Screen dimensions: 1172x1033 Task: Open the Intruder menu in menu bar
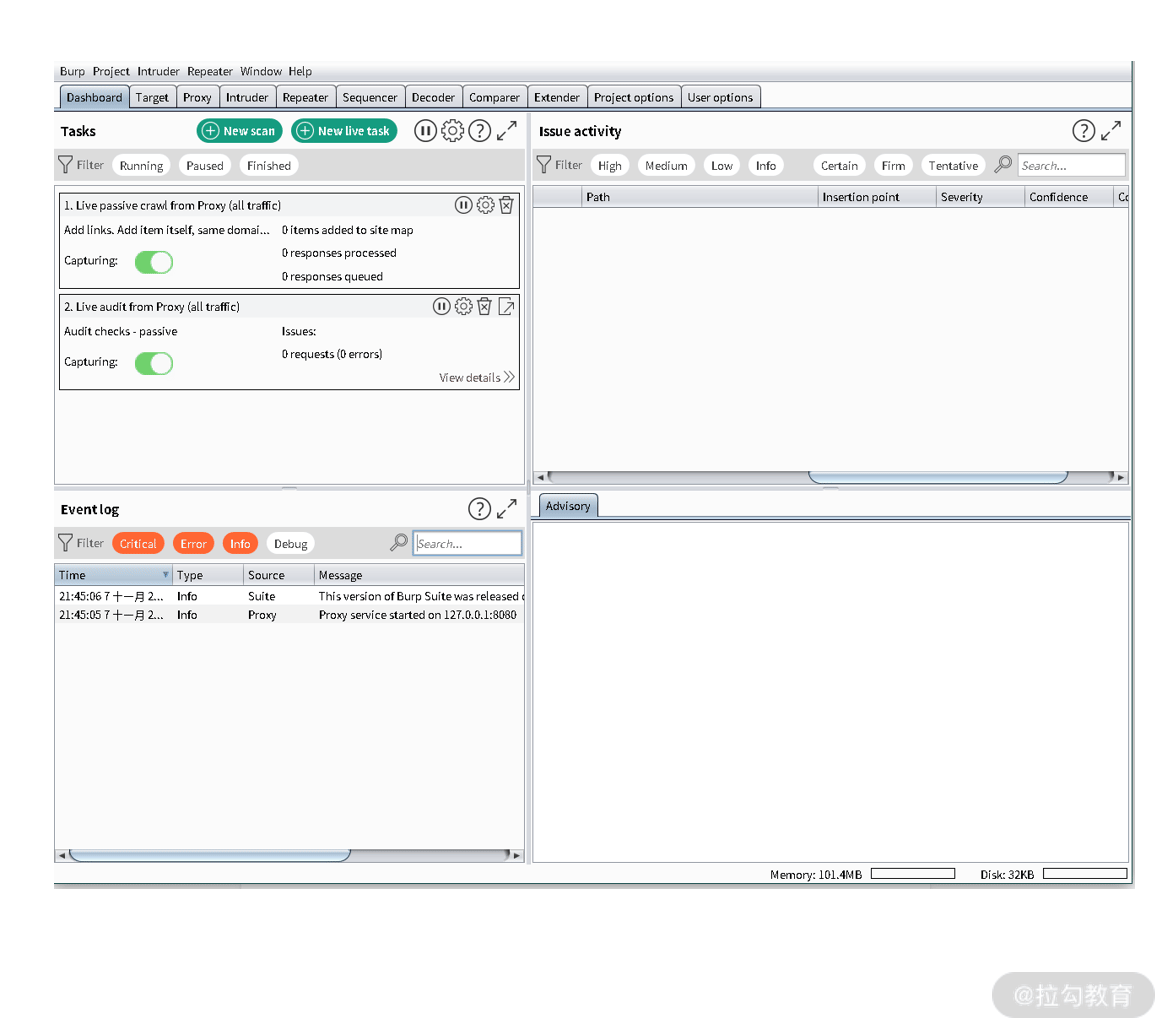[158, 71]
